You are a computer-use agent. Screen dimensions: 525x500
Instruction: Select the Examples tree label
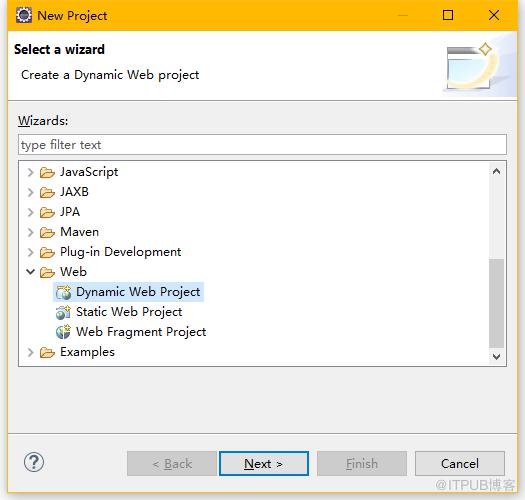pyautogui.click(x=87, y=352)
